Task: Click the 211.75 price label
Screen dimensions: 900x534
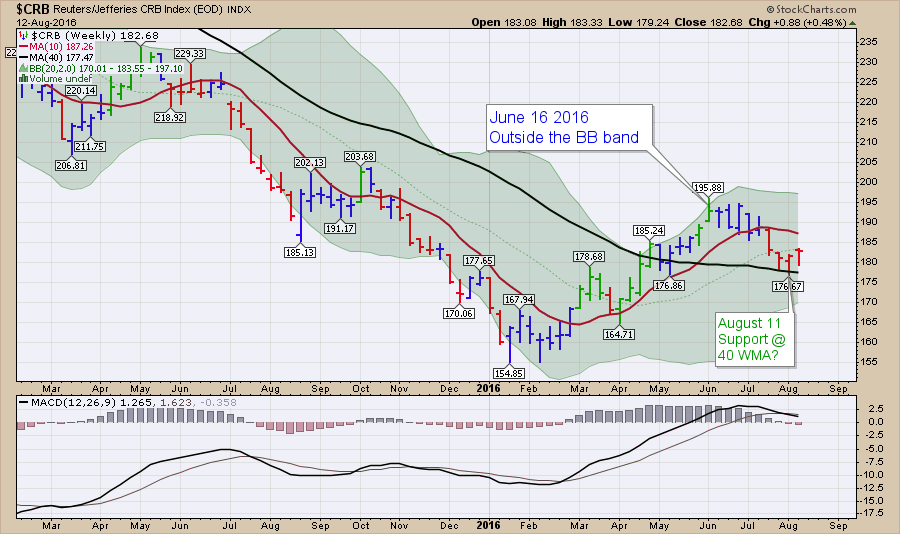Action: [x=90, y=146]
